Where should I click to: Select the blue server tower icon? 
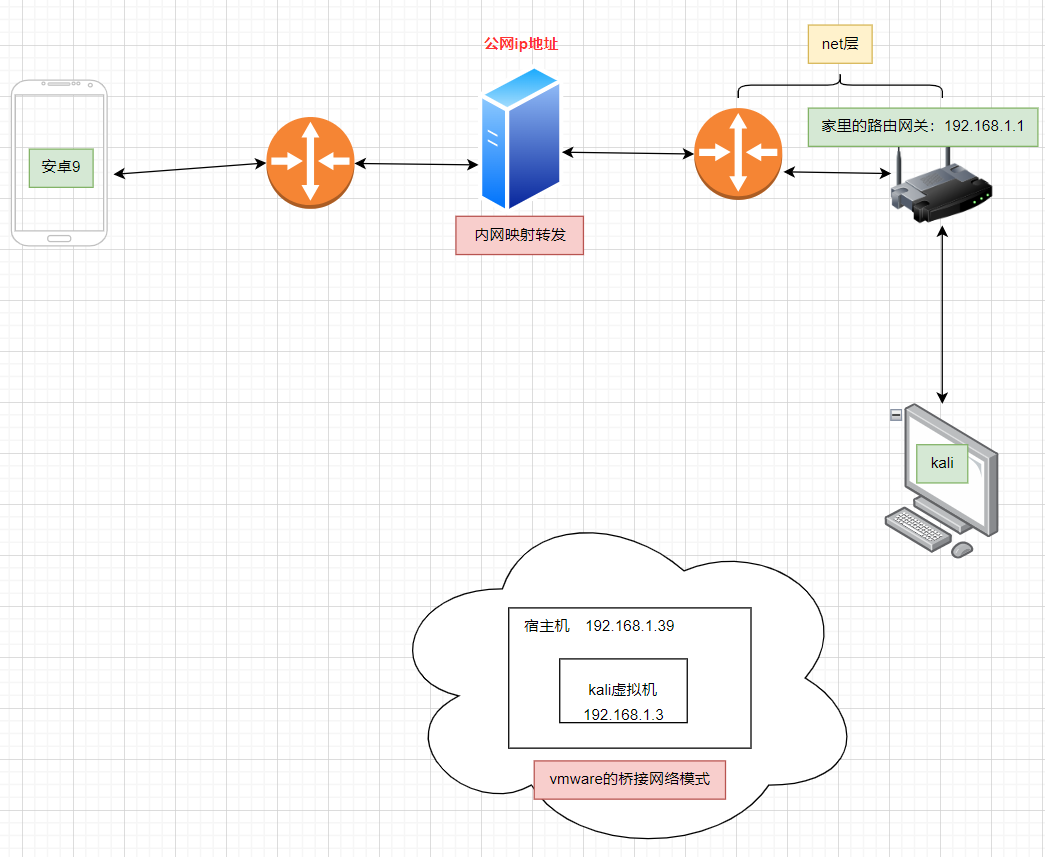pyautogui.click(x=520, y=138)
